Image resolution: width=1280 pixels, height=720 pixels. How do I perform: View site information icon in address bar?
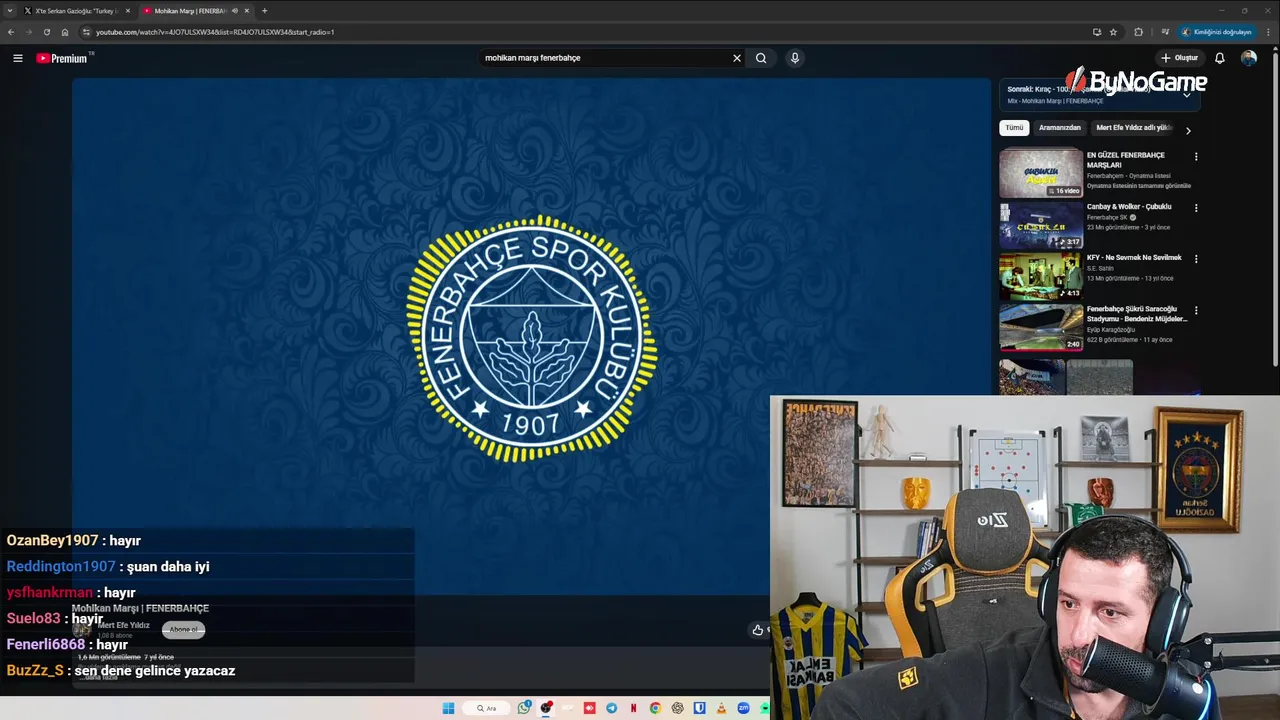[86, 32]
